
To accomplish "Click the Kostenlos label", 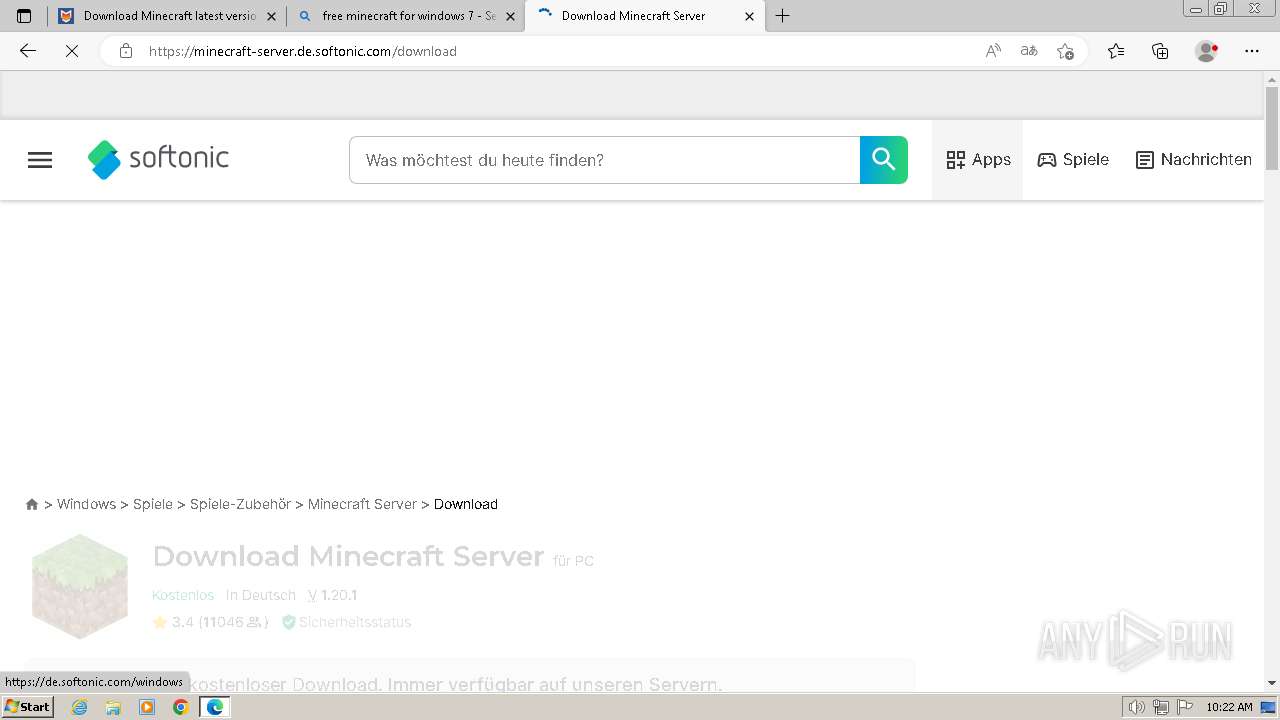I will pos(183,595).
